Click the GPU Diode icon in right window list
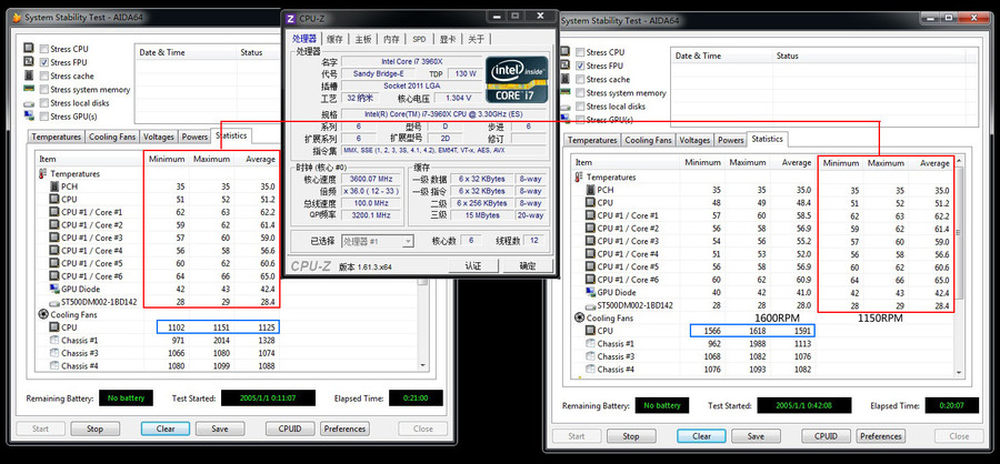 [591, 292]
